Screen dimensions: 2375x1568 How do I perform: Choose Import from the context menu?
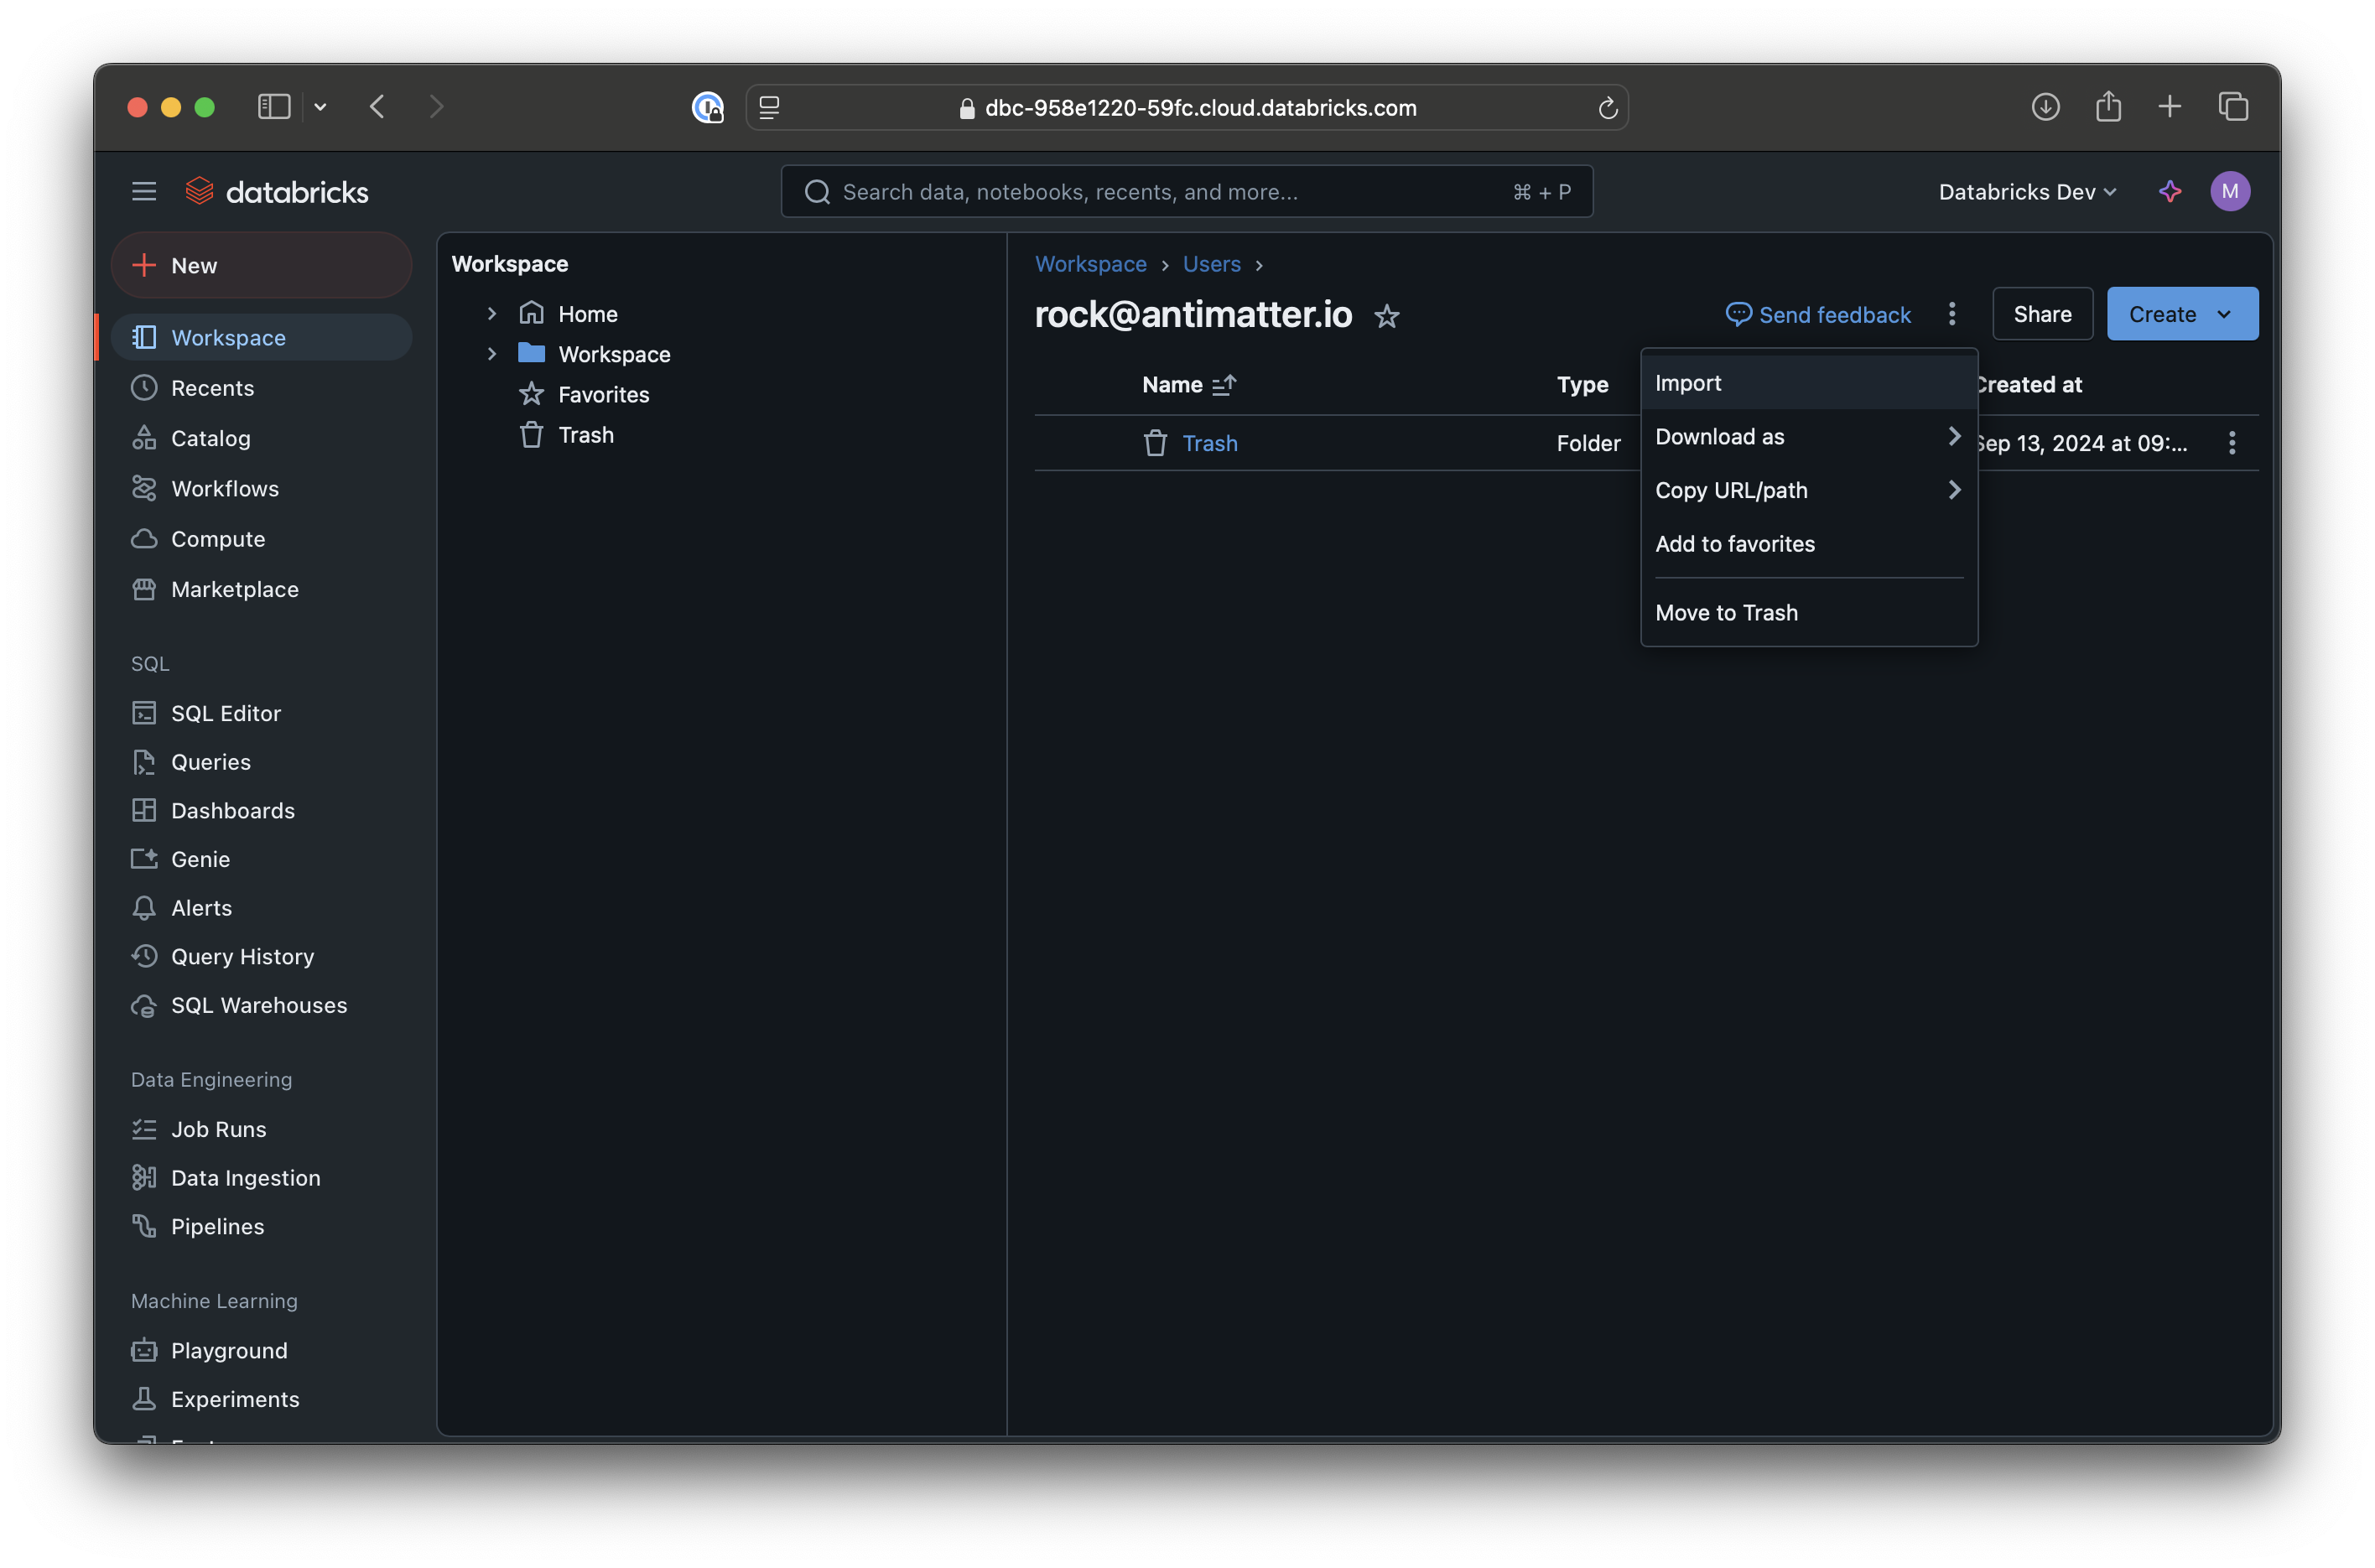1808,383
